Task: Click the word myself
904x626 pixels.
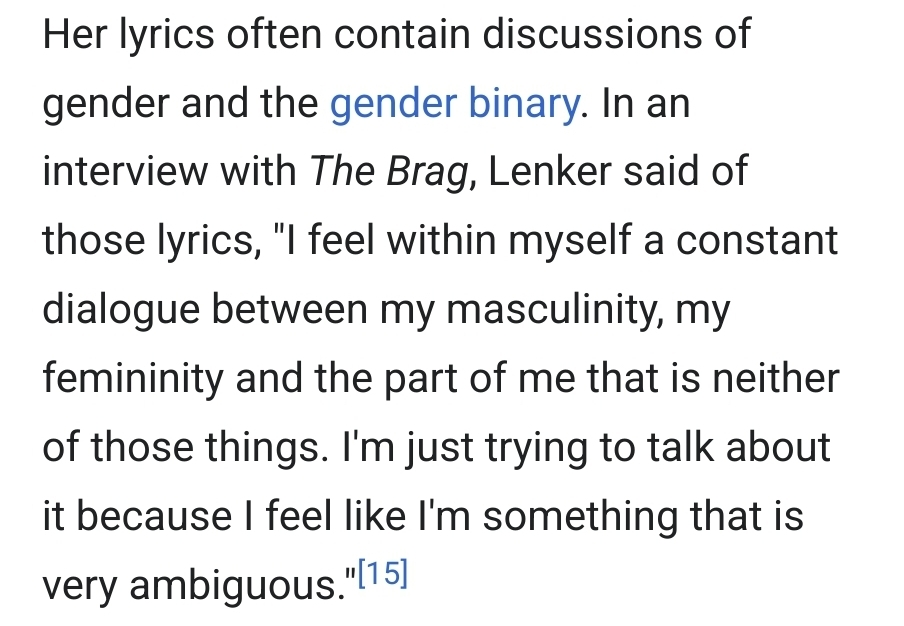Action: point(570,241)
